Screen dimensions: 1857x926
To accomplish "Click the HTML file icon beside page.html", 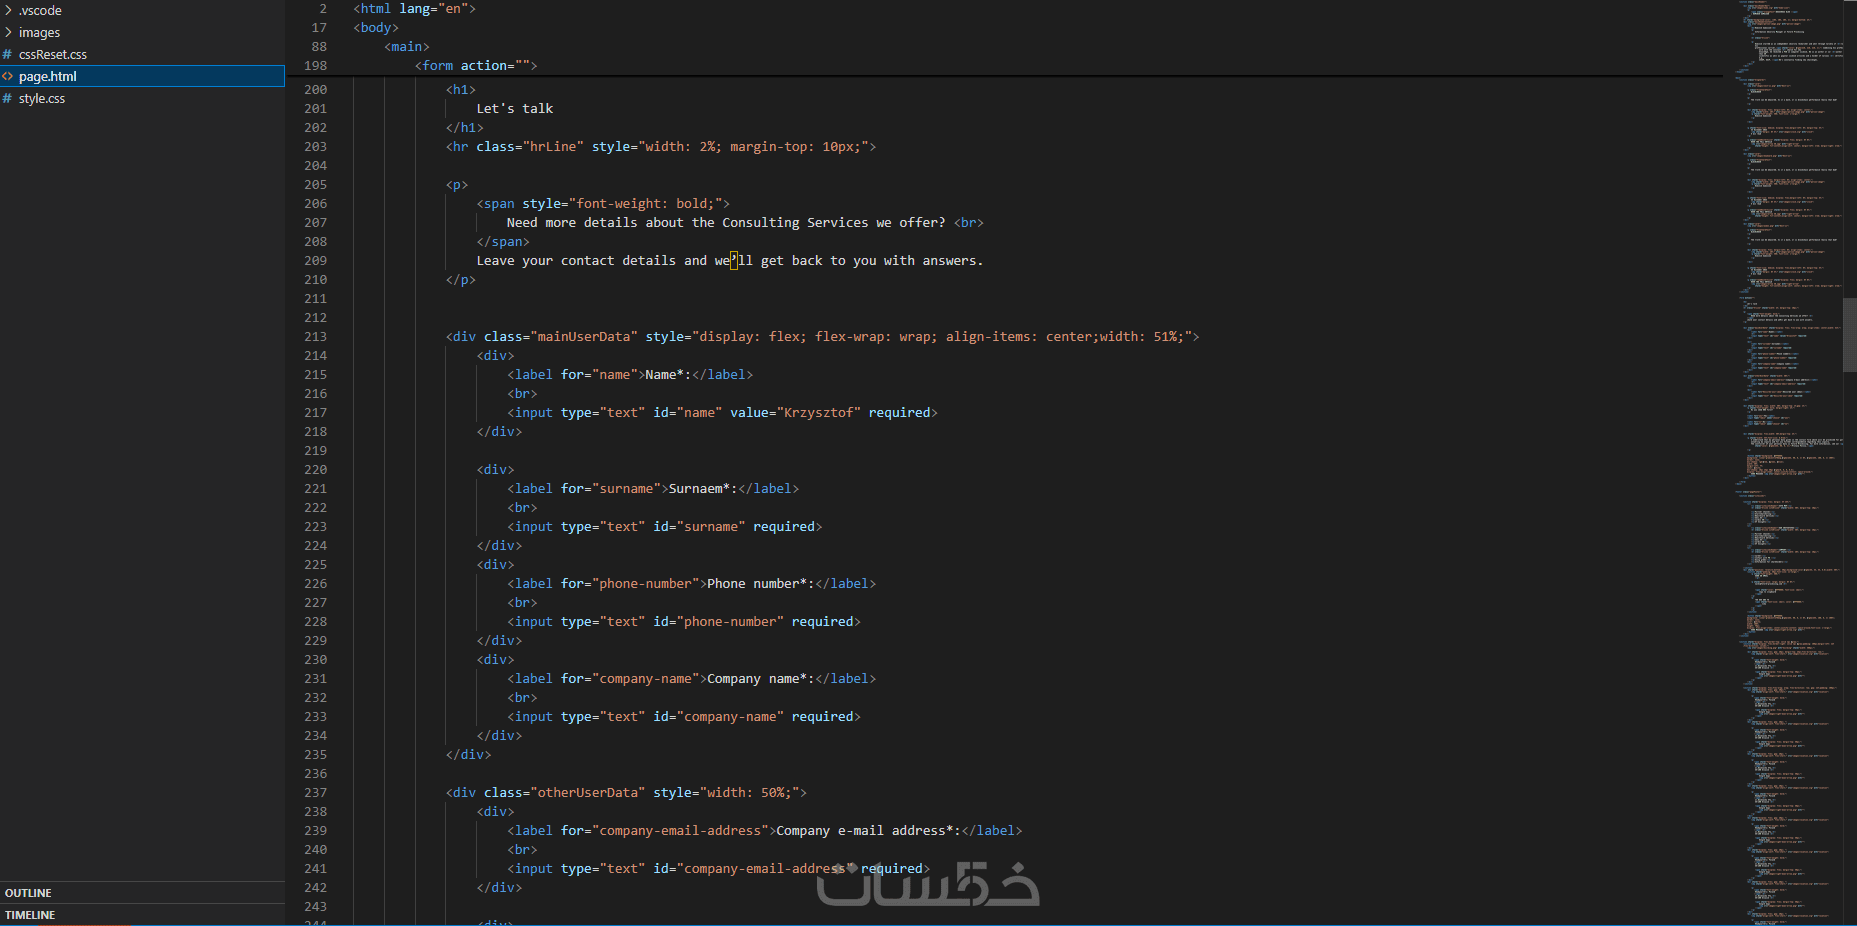I will coord(8,76).
